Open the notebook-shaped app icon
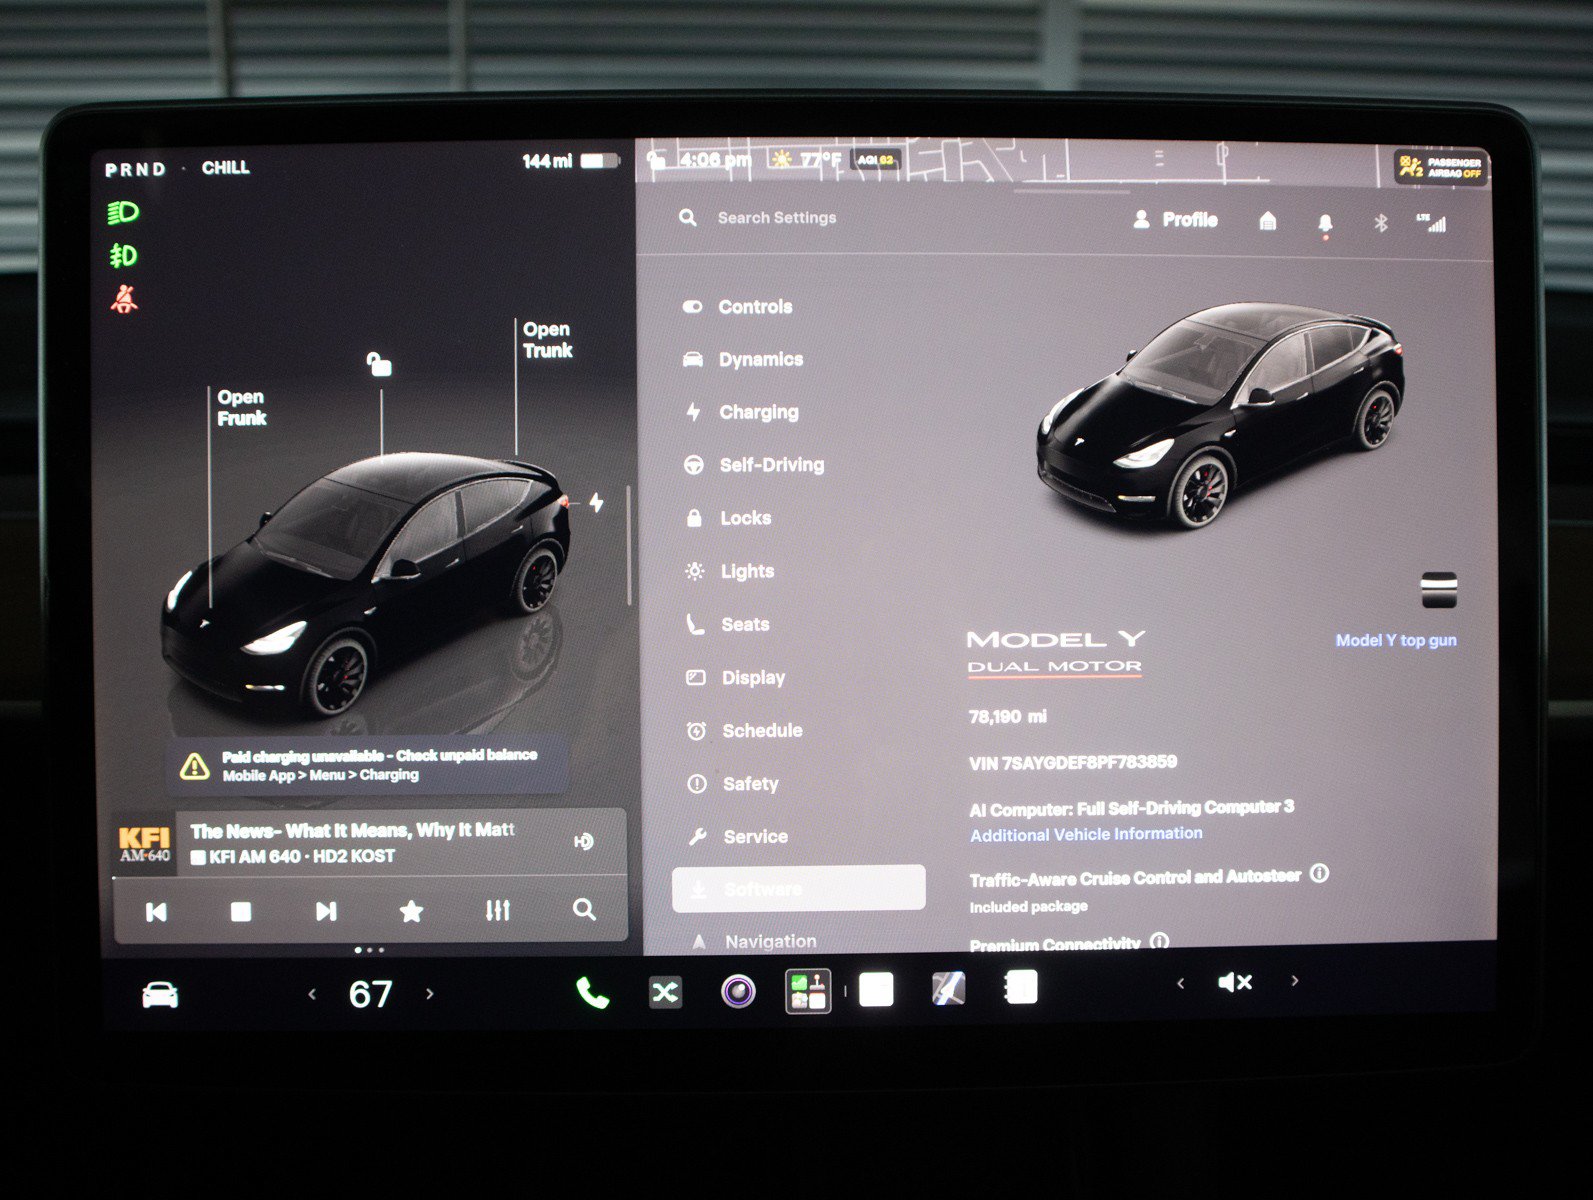This screenshot has width=1593, height=1200. point(1020,987)
